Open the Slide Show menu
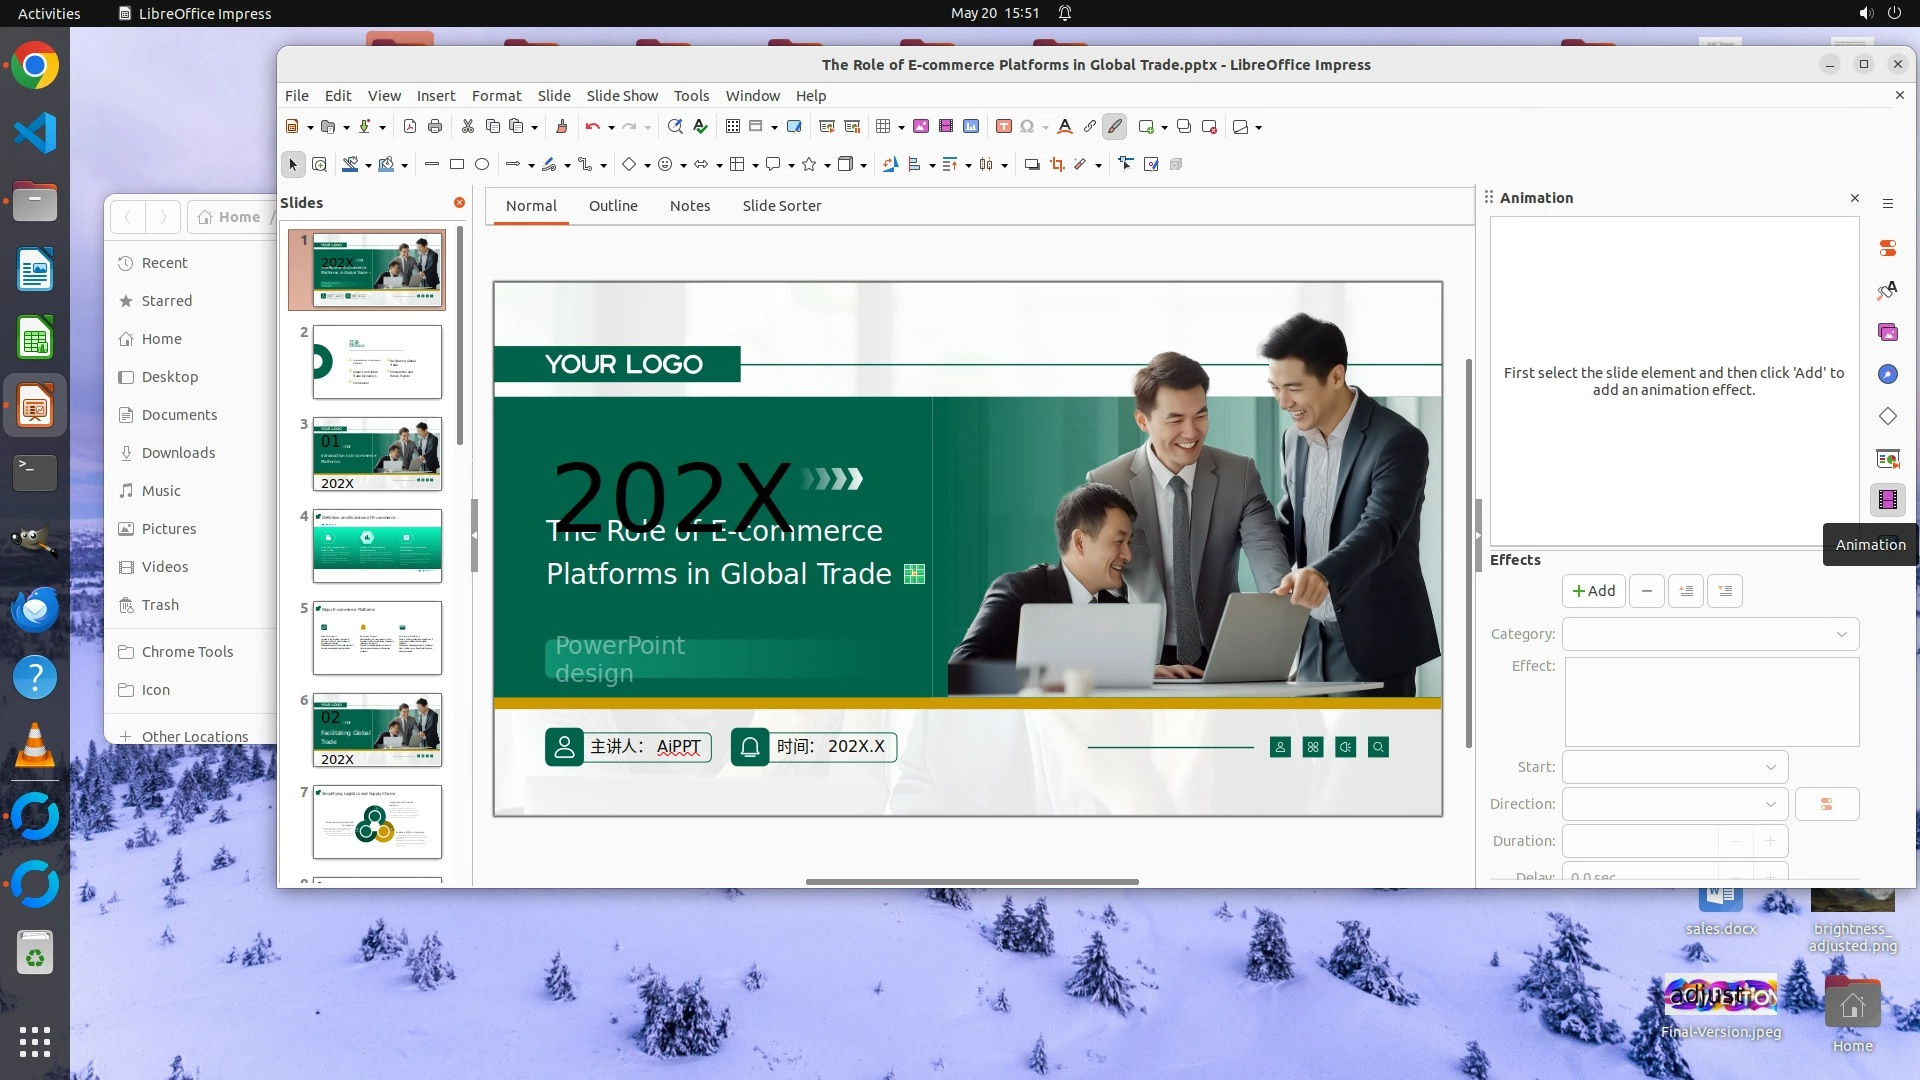 click(621, 96)
